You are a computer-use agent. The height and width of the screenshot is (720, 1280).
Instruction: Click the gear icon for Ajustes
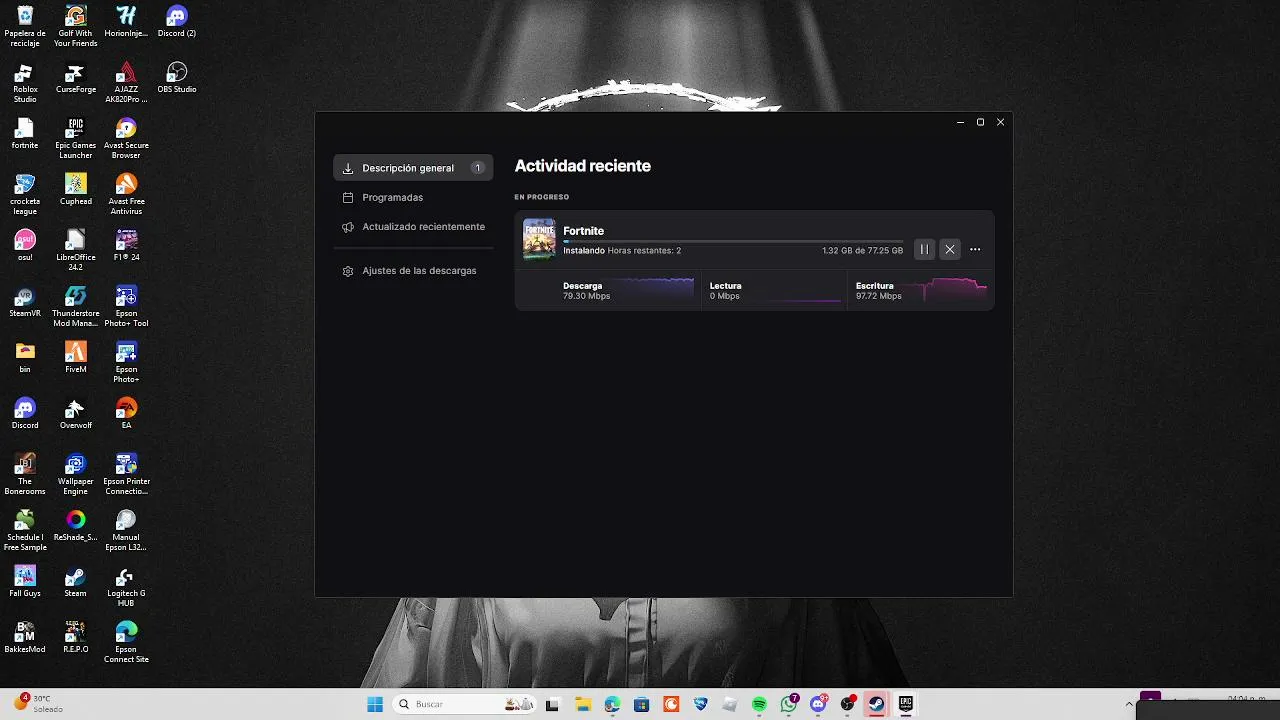348,271
